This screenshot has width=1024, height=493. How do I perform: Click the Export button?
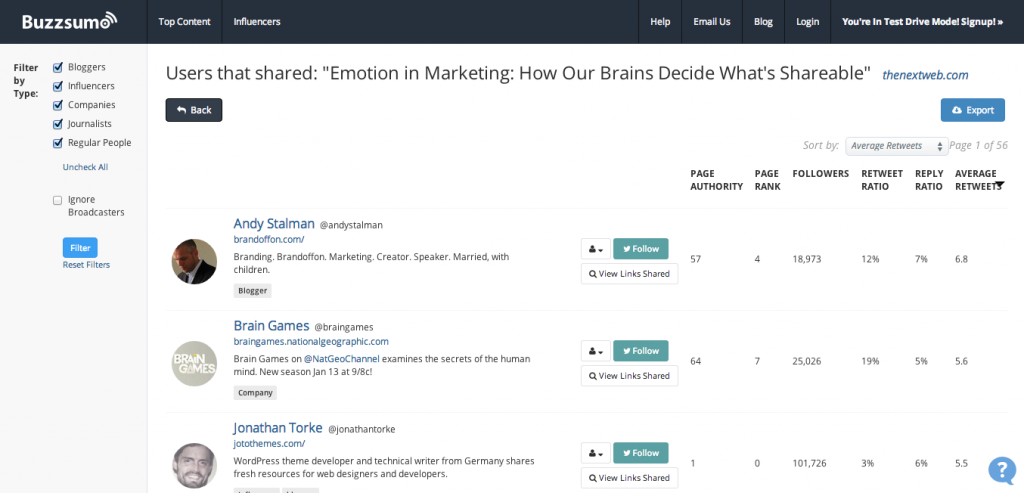(972, 110)
